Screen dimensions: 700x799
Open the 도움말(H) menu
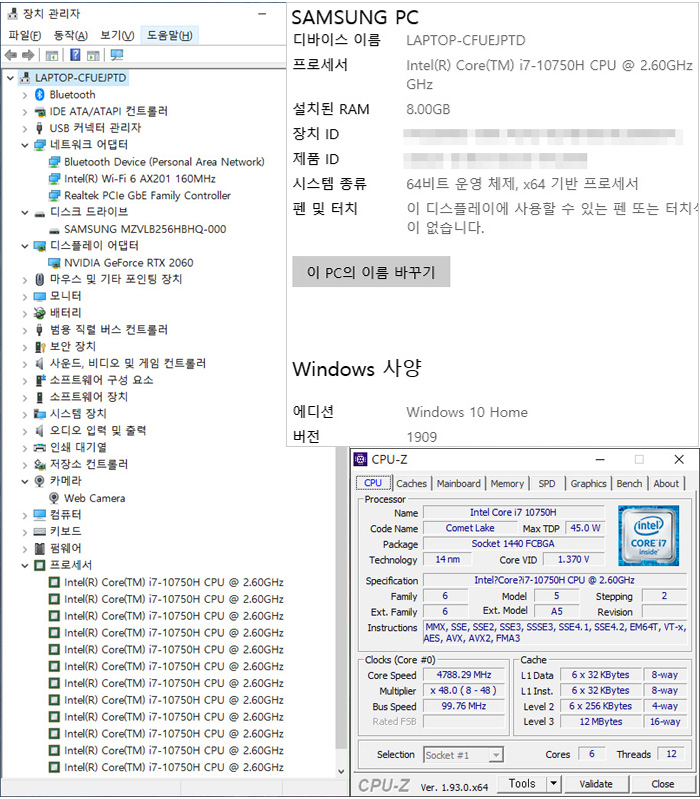[170, 35]
